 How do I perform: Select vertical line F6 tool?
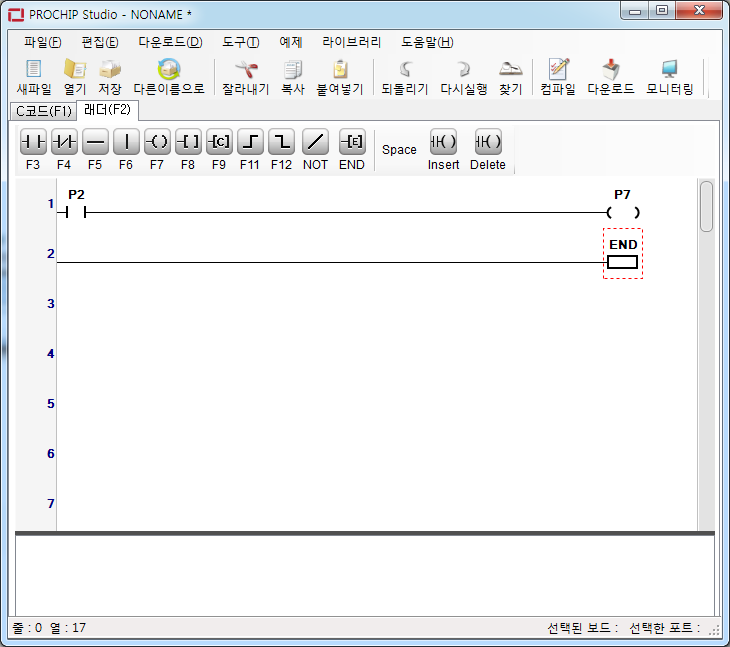coord(126,142)
